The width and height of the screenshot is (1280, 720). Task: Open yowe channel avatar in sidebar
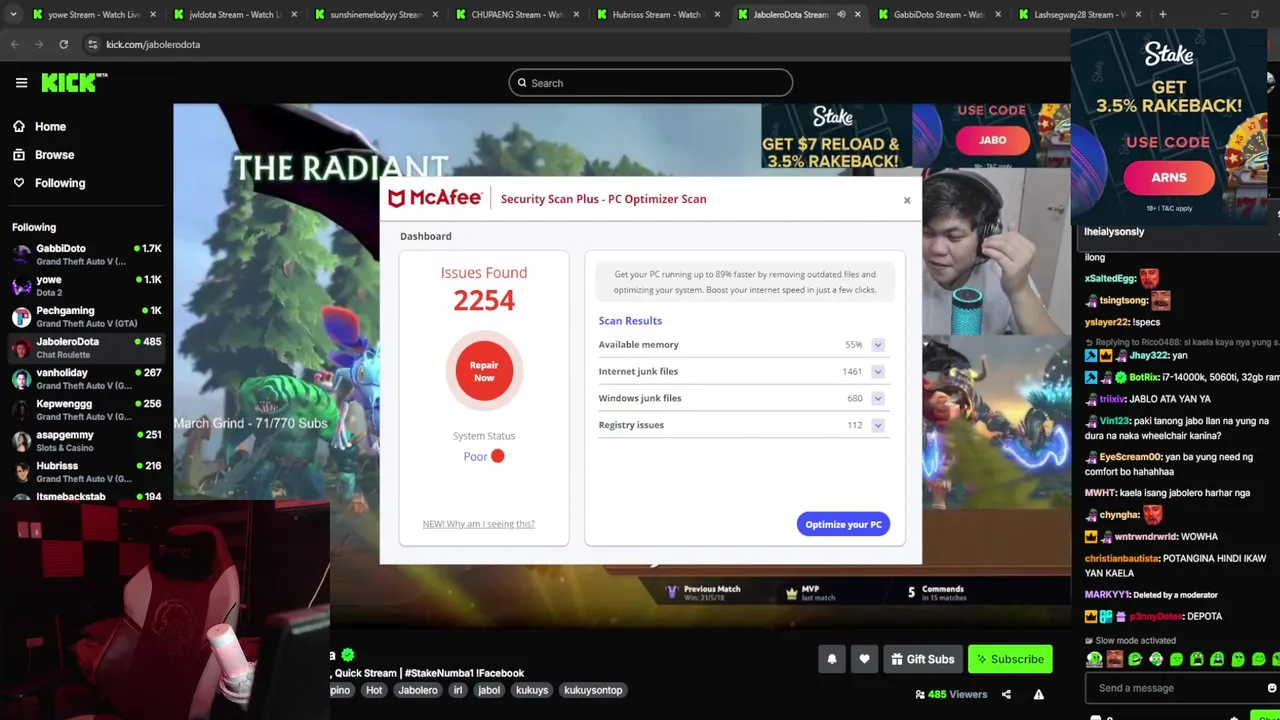pos(21,286)
